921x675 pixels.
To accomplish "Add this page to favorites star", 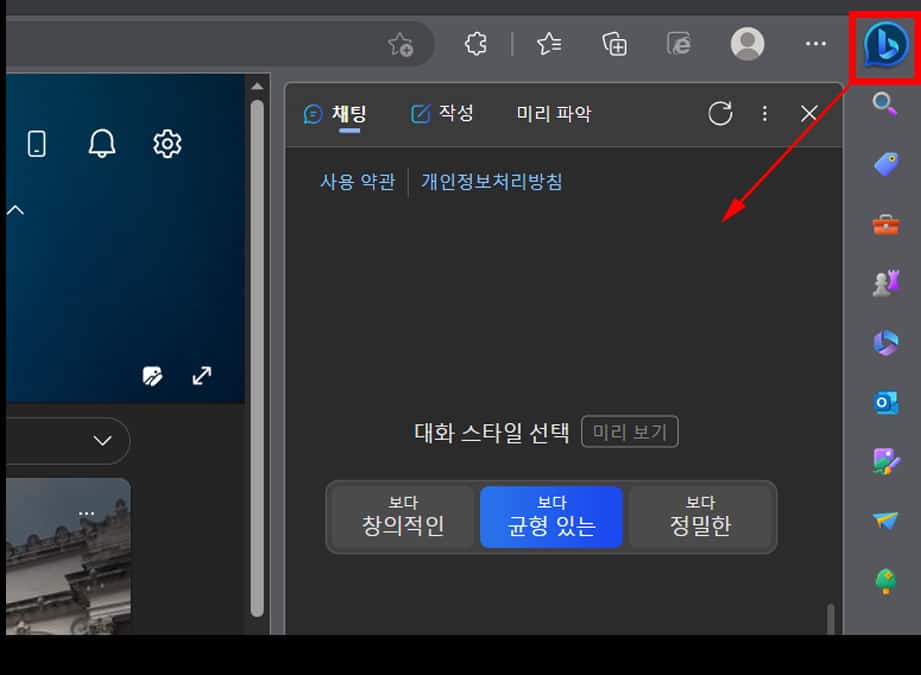I will pyautogui.click(x=401, y=44).
